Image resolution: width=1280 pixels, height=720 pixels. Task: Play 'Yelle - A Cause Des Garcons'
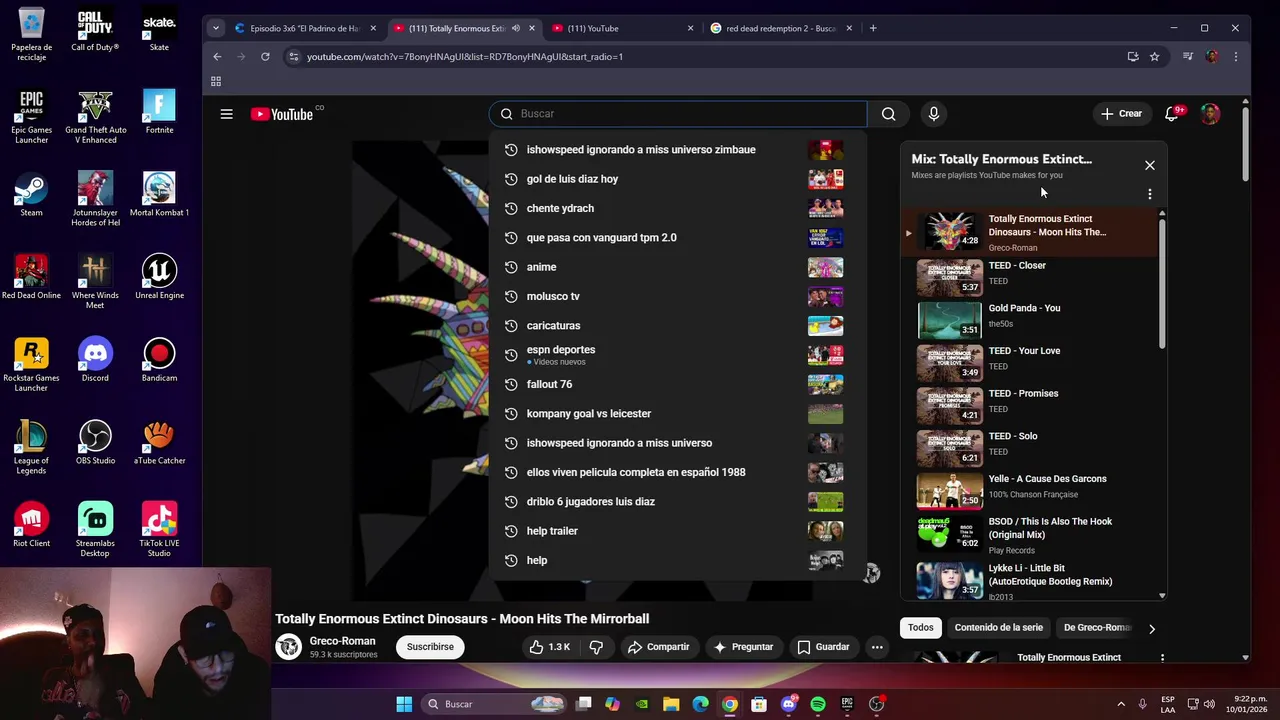coord(1030,489)
